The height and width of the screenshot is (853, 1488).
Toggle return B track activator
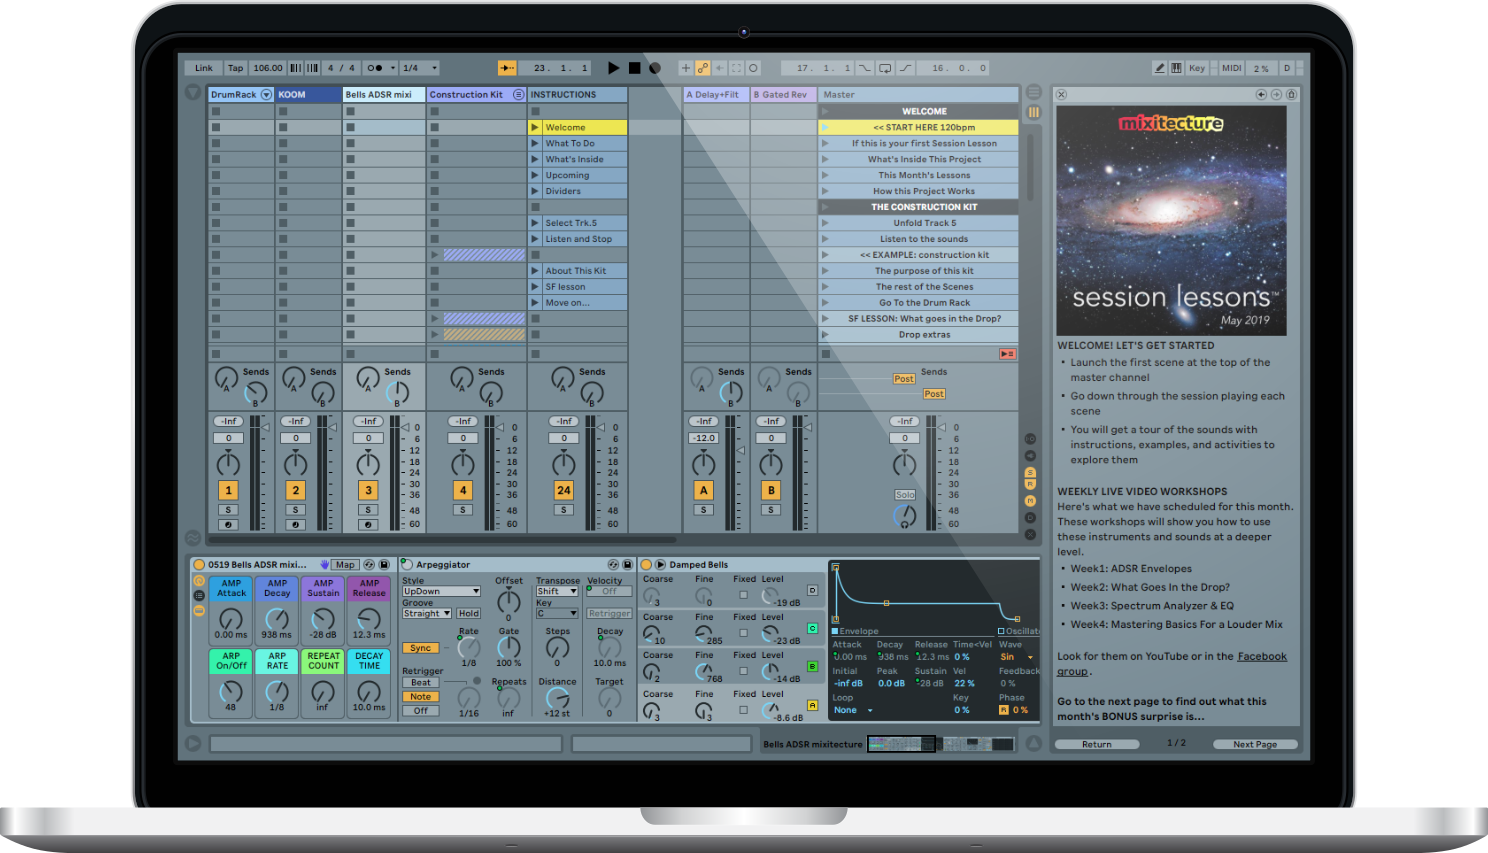[x=771, y=490]
